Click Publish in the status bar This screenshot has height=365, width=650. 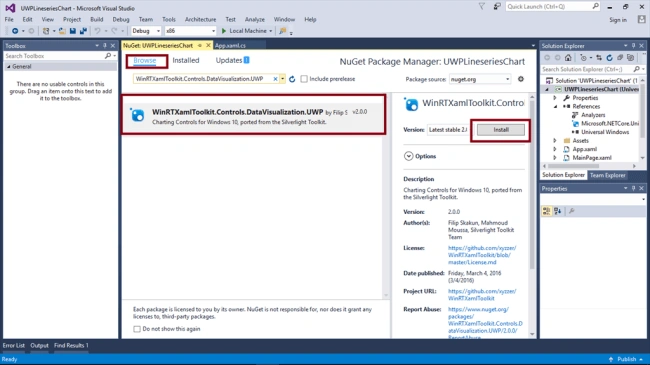[x=626, y=359]
